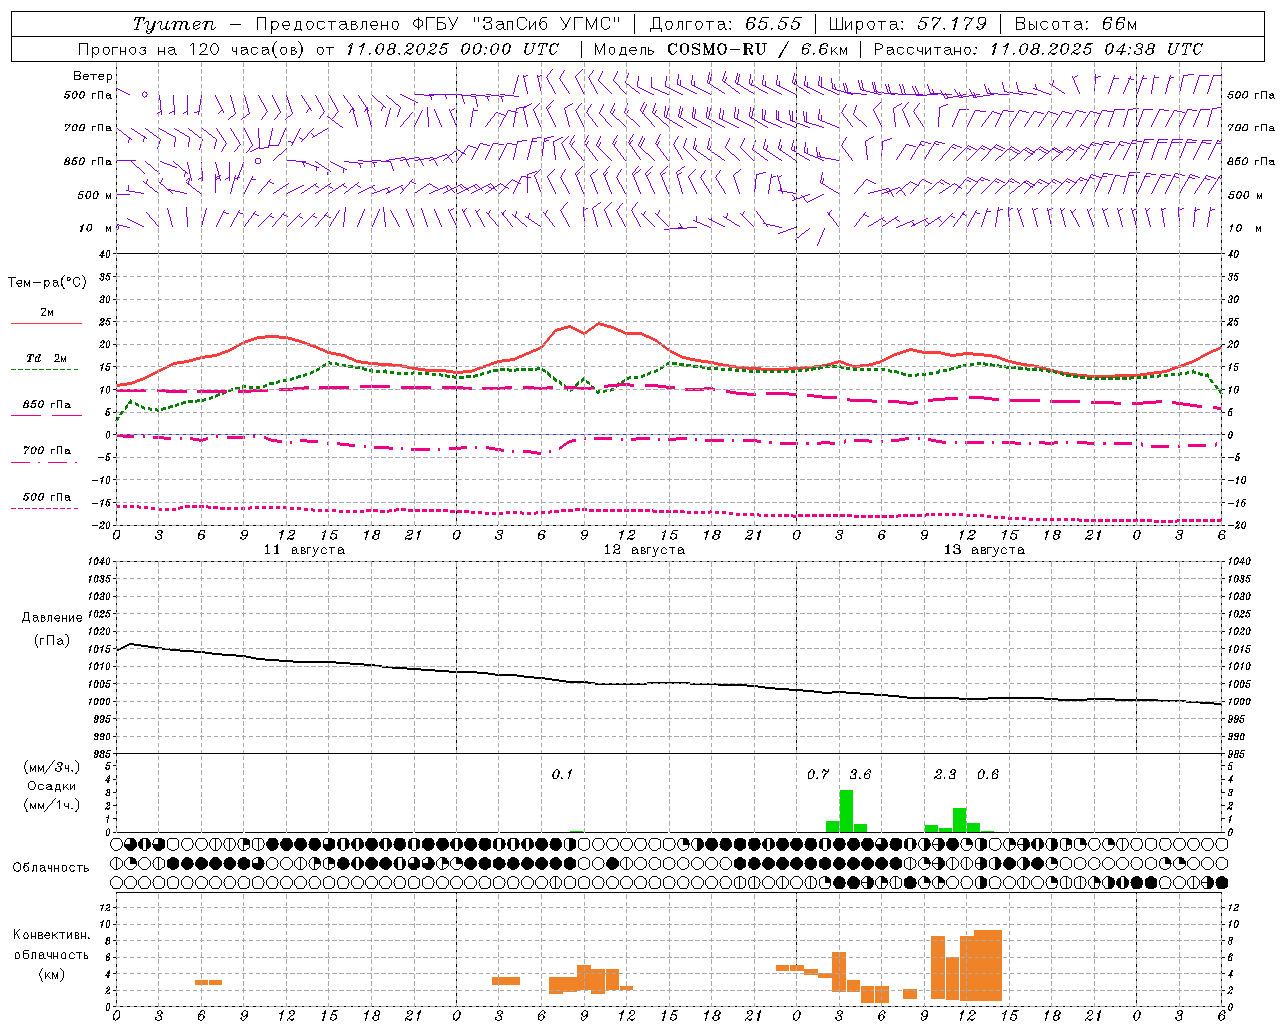
Task: Click the tallest orange convective cloud bar
Action: point(988,965)
